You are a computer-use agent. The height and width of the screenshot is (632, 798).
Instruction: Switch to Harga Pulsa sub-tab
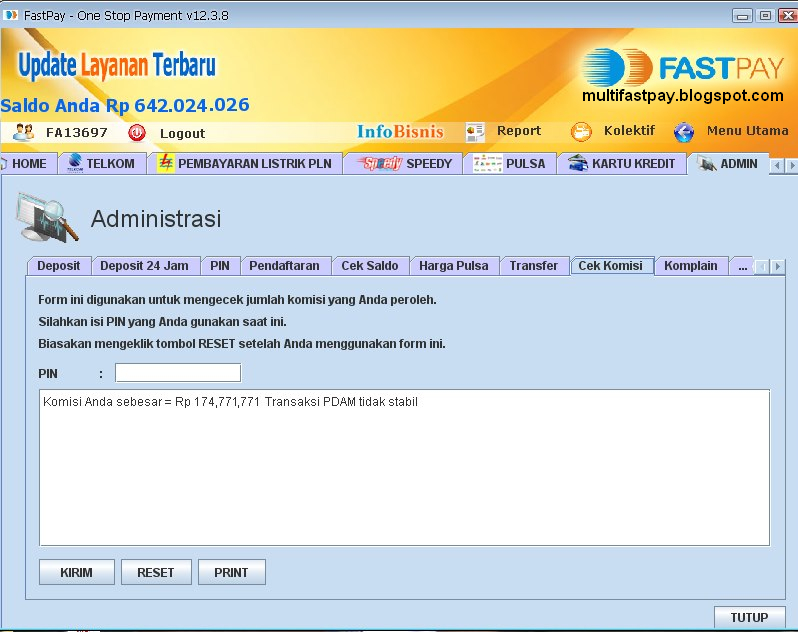click(454, 266)
